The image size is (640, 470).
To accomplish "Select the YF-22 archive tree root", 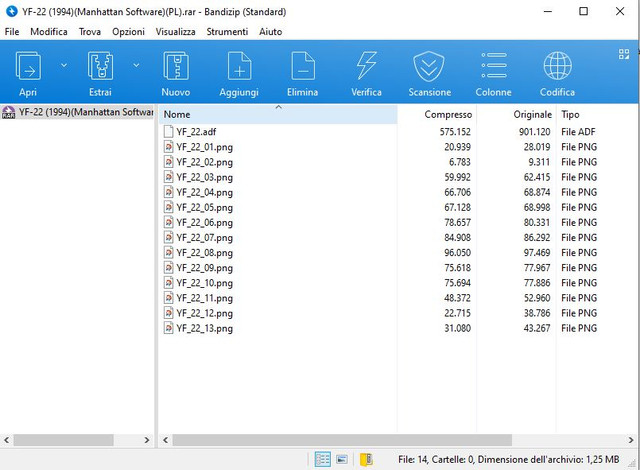I will (78, 112).
